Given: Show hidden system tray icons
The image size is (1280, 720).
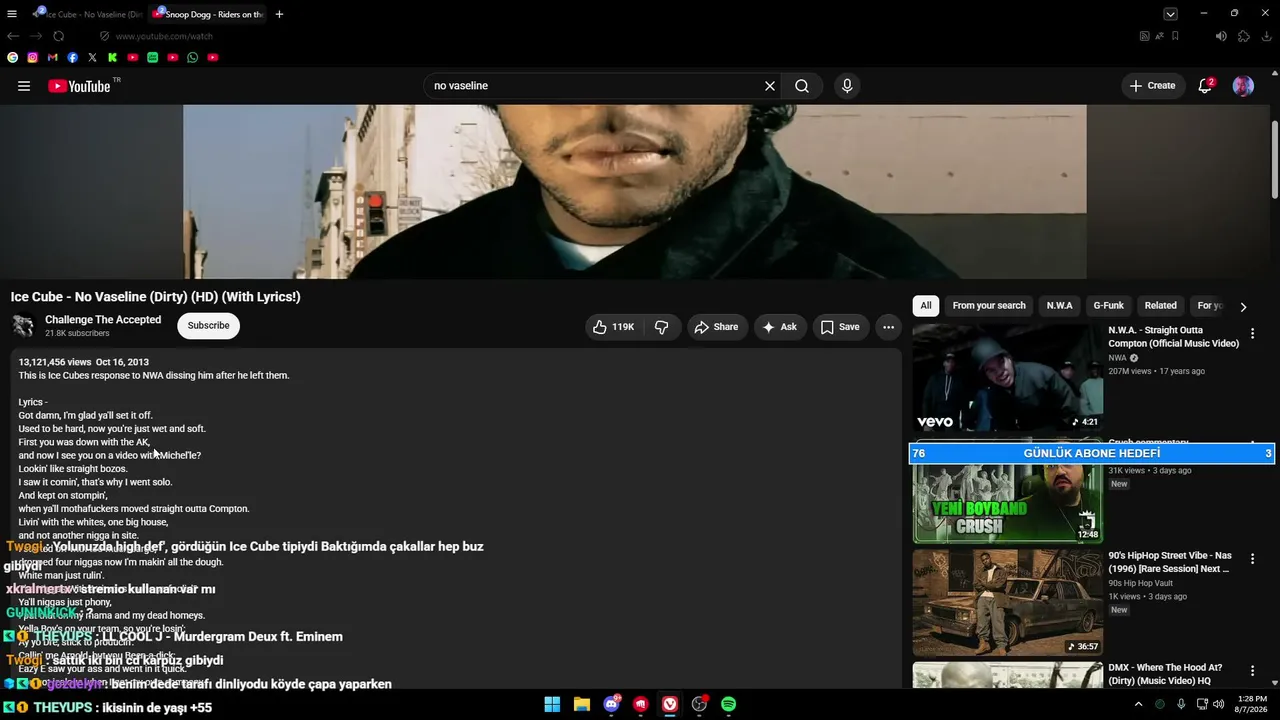Looking at the screenshot, I should [x=1138, y=704].
